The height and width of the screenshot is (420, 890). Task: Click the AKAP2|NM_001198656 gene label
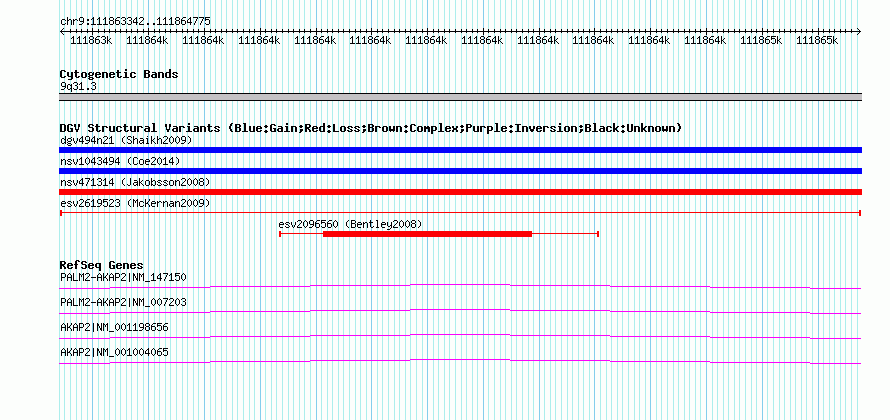click(114, 327)
